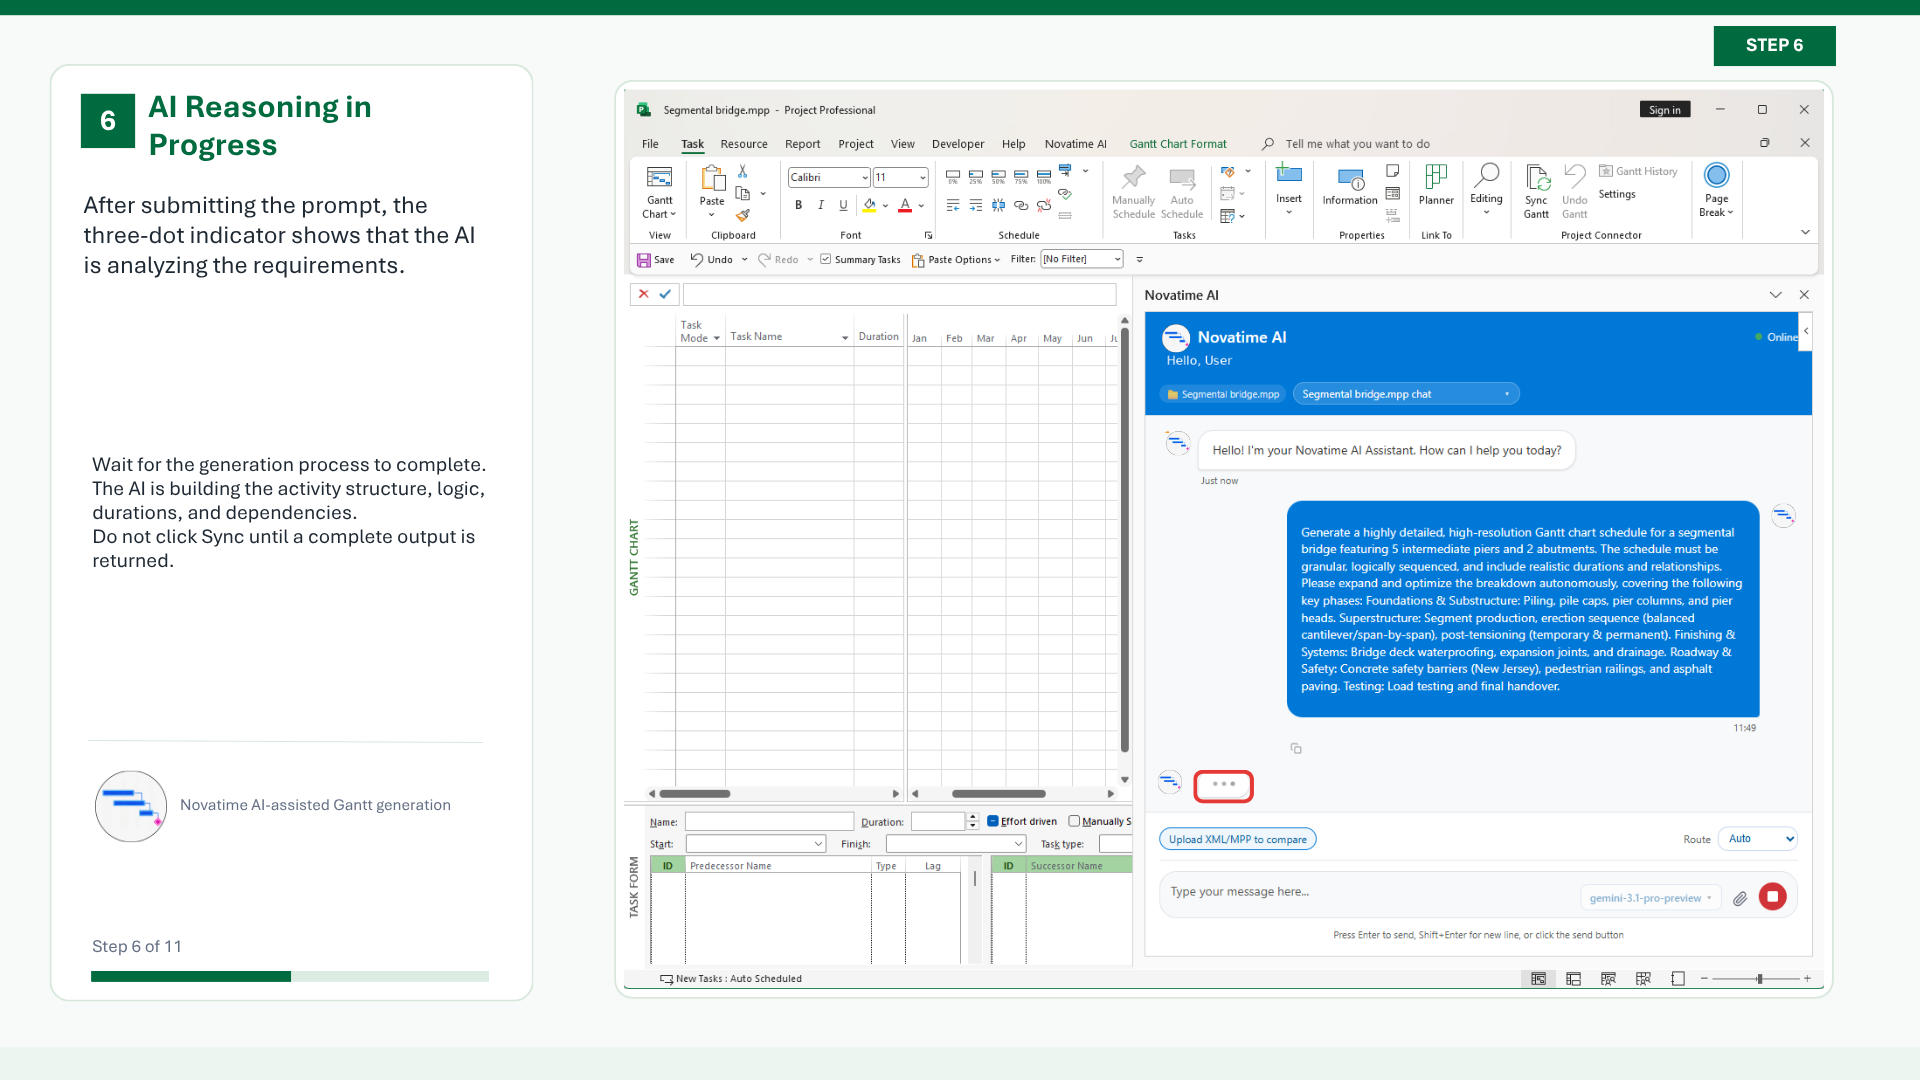Mark task 100% complete
Screen dimensions: 1920x1080
point(1044,176)
